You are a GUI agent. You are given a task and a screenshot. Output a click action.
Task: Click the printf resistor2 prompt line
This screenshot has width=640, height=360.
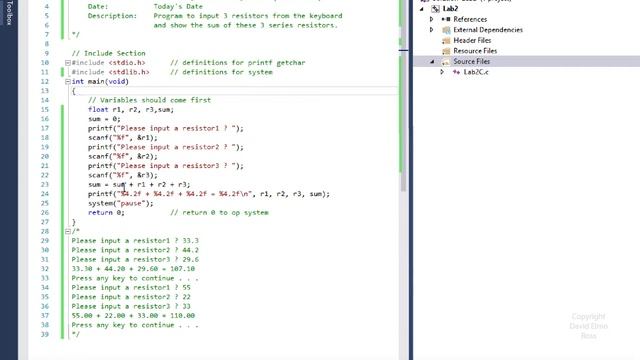[x=165, y=147]
